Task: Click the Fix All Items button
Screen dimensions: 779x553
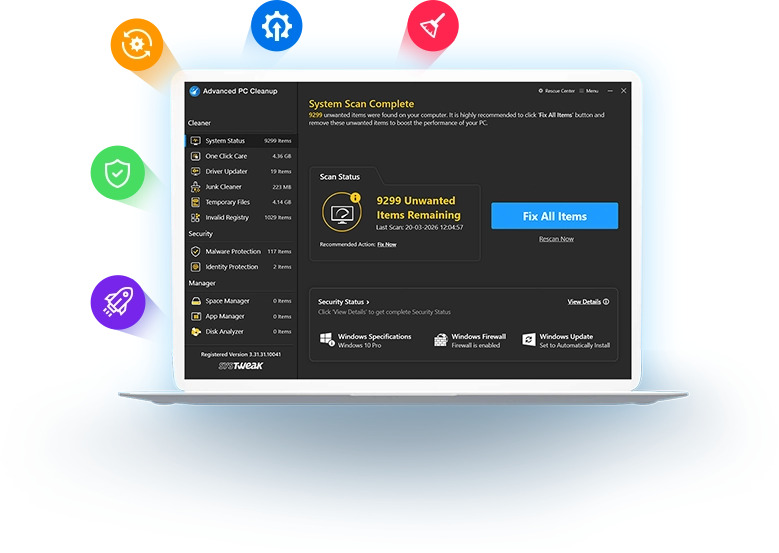Action: (554, 216)
